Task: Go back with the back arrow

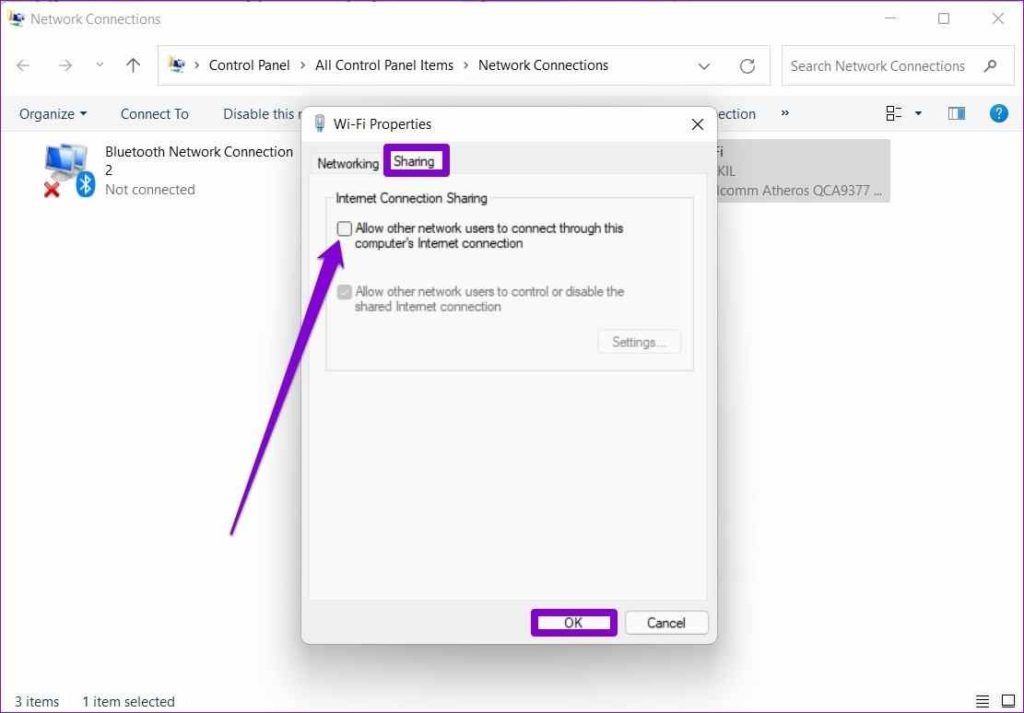Action: click(23, 65)
